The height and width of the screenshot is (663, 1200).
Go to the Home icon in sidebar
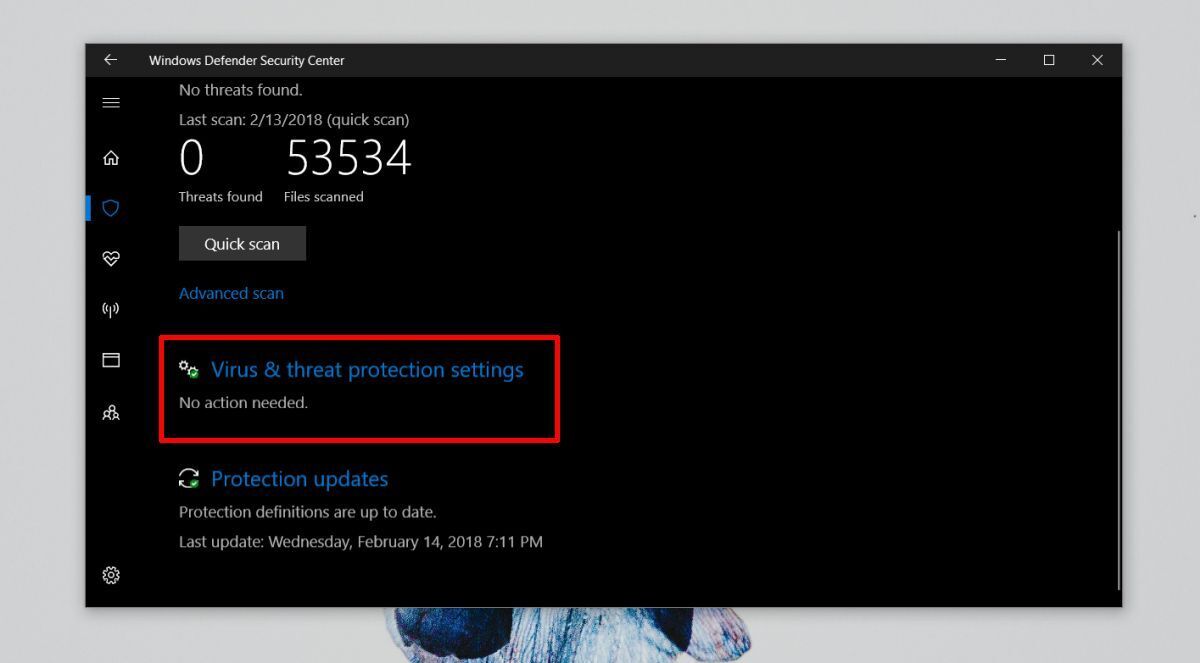coord(111,157)
